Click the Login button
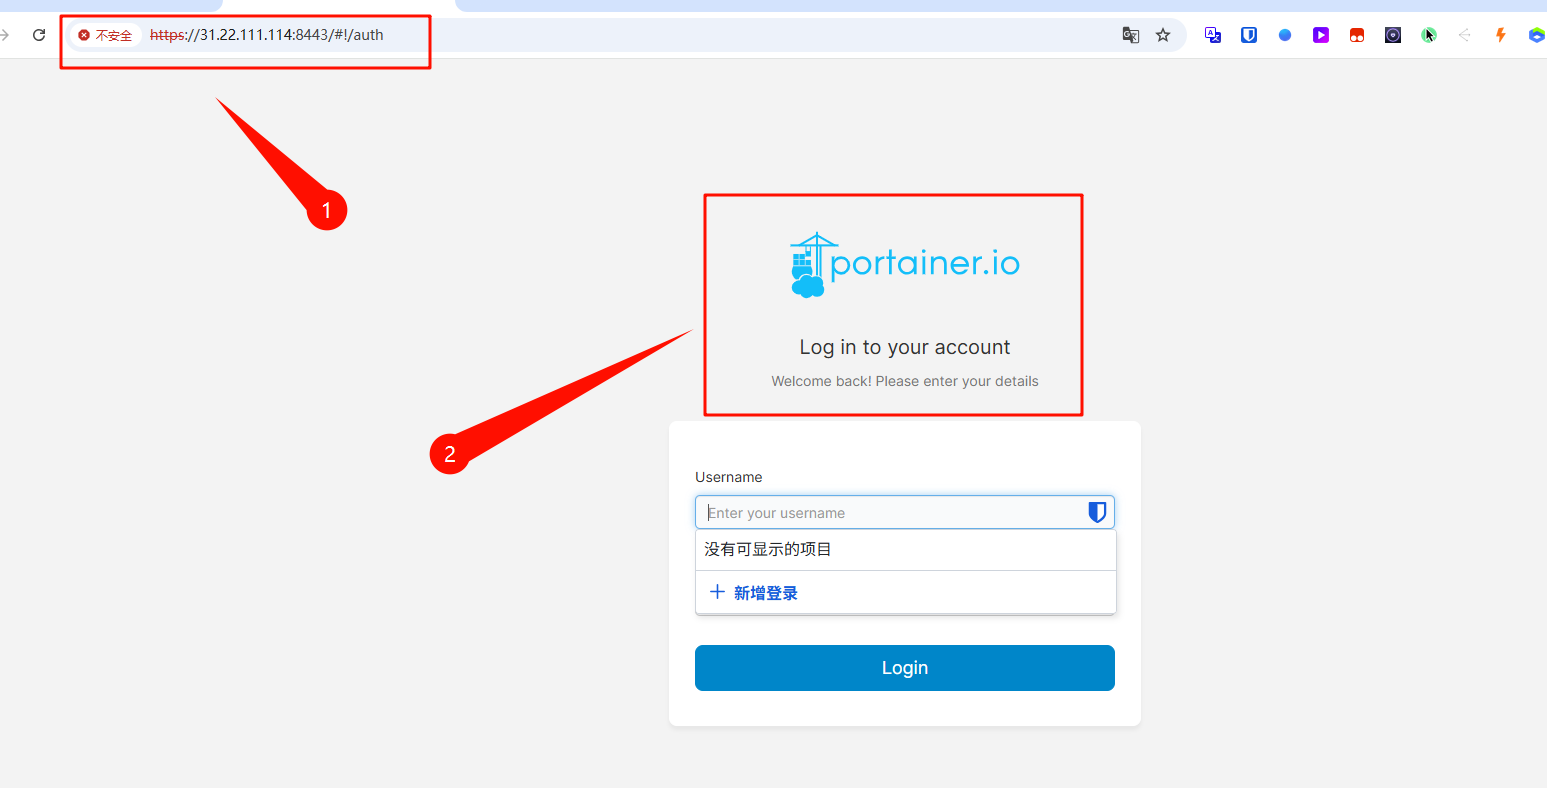 pyautogui.click(x=905, y=668)
